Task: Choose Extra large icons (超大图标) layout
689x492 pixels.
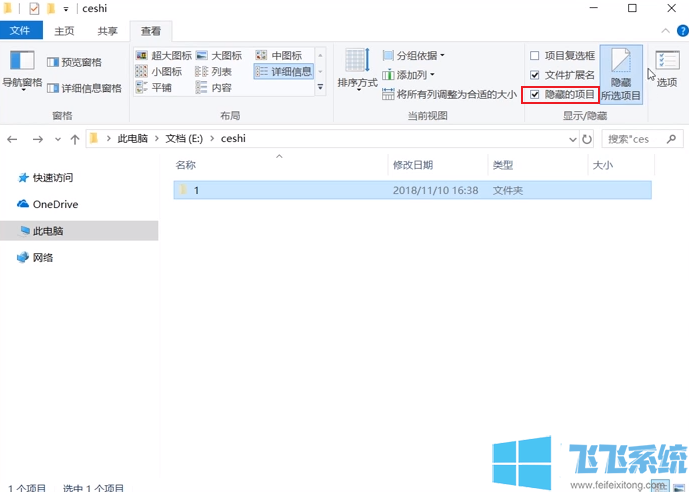Action: (x=163, y=55)
